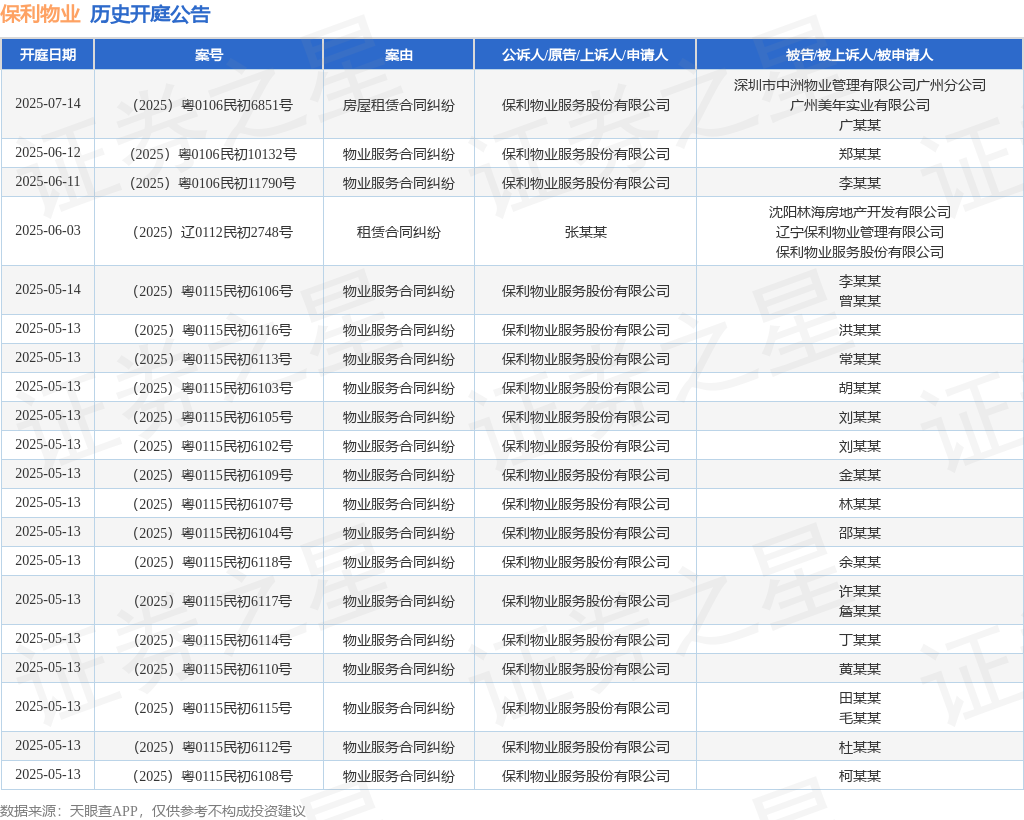Select the date 2025-06-12
1024x820 pixels.
[48, 153]
